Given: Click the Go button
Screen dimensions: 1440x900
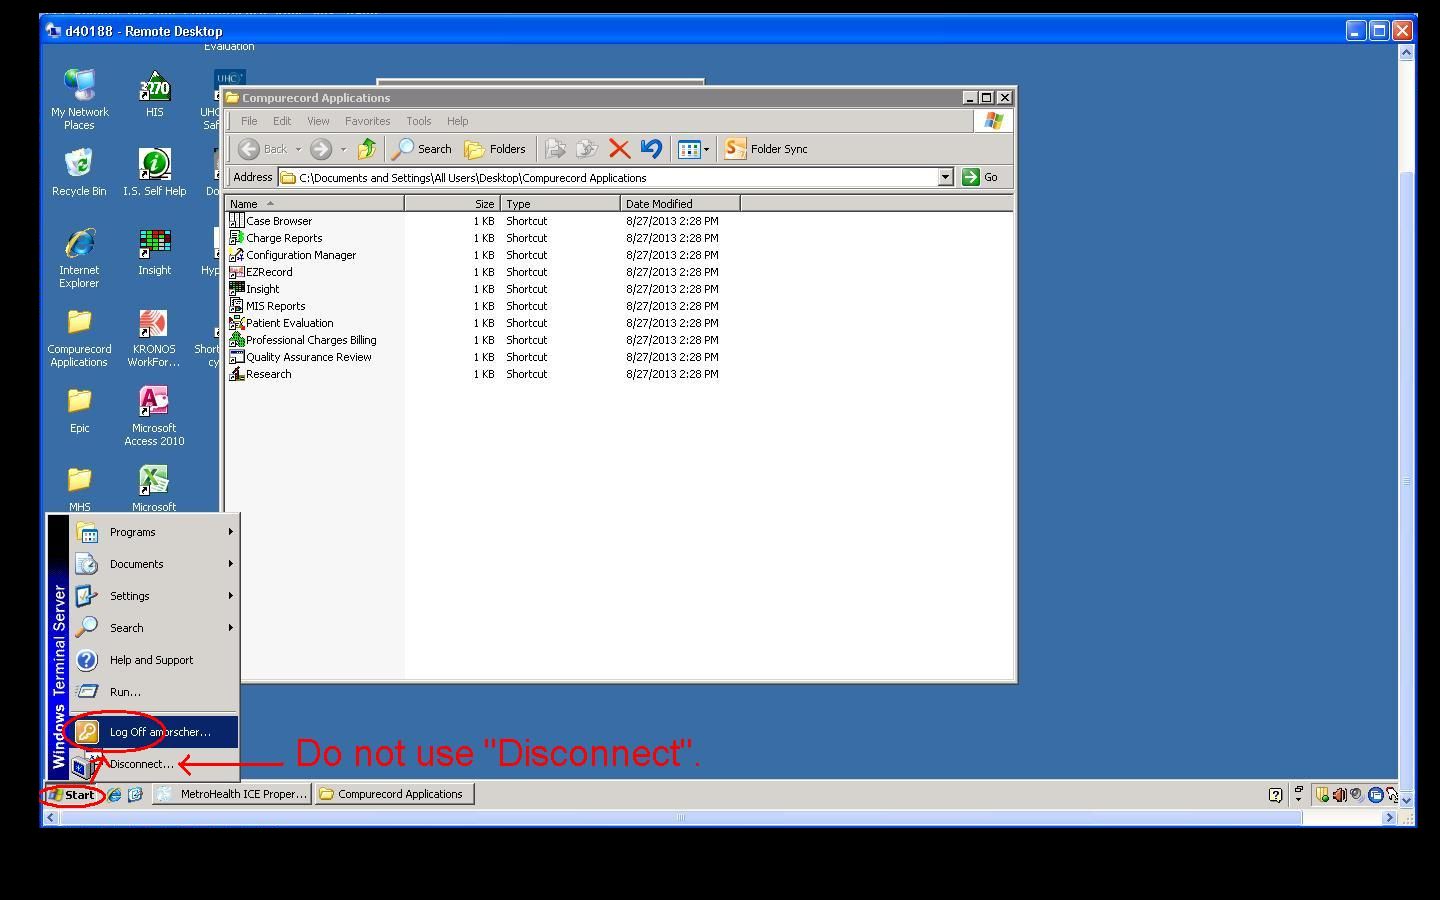Looking at the screenshot, I should 980,177.
